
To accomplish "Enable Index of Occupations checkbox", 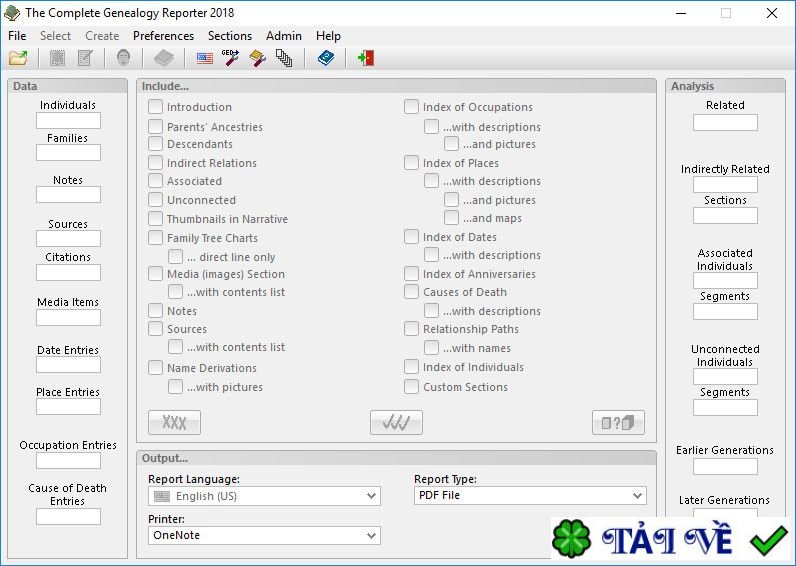I will [x=411, y=107].
